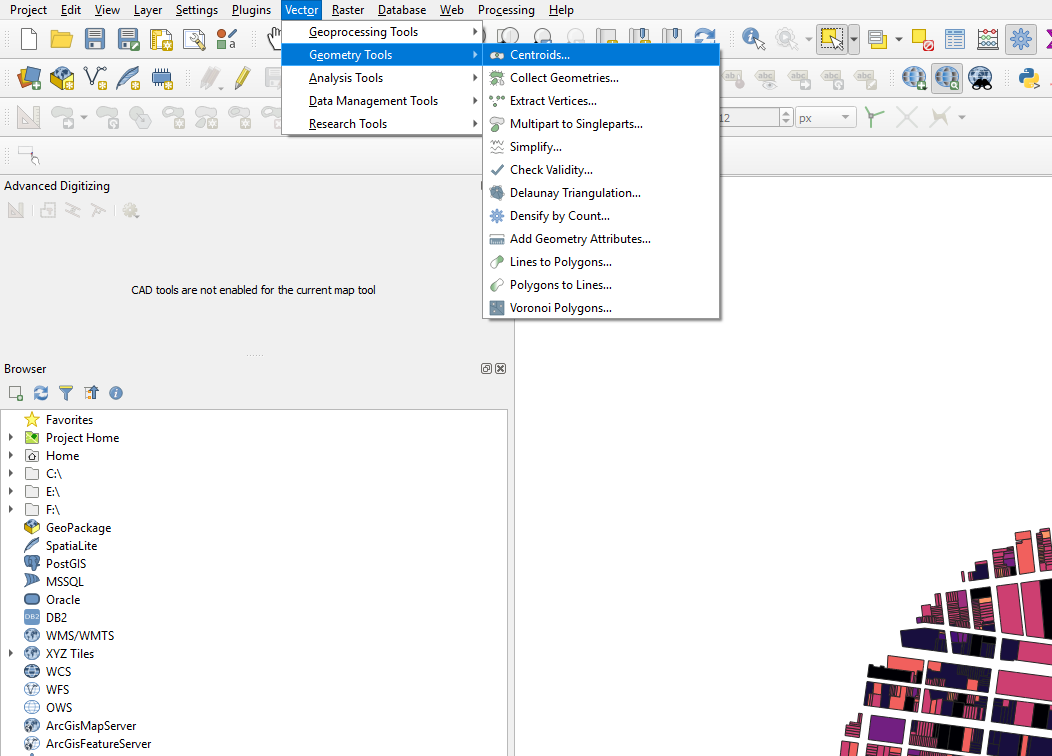
Task: Refresh the Browser panel
Action: [41, 393]
